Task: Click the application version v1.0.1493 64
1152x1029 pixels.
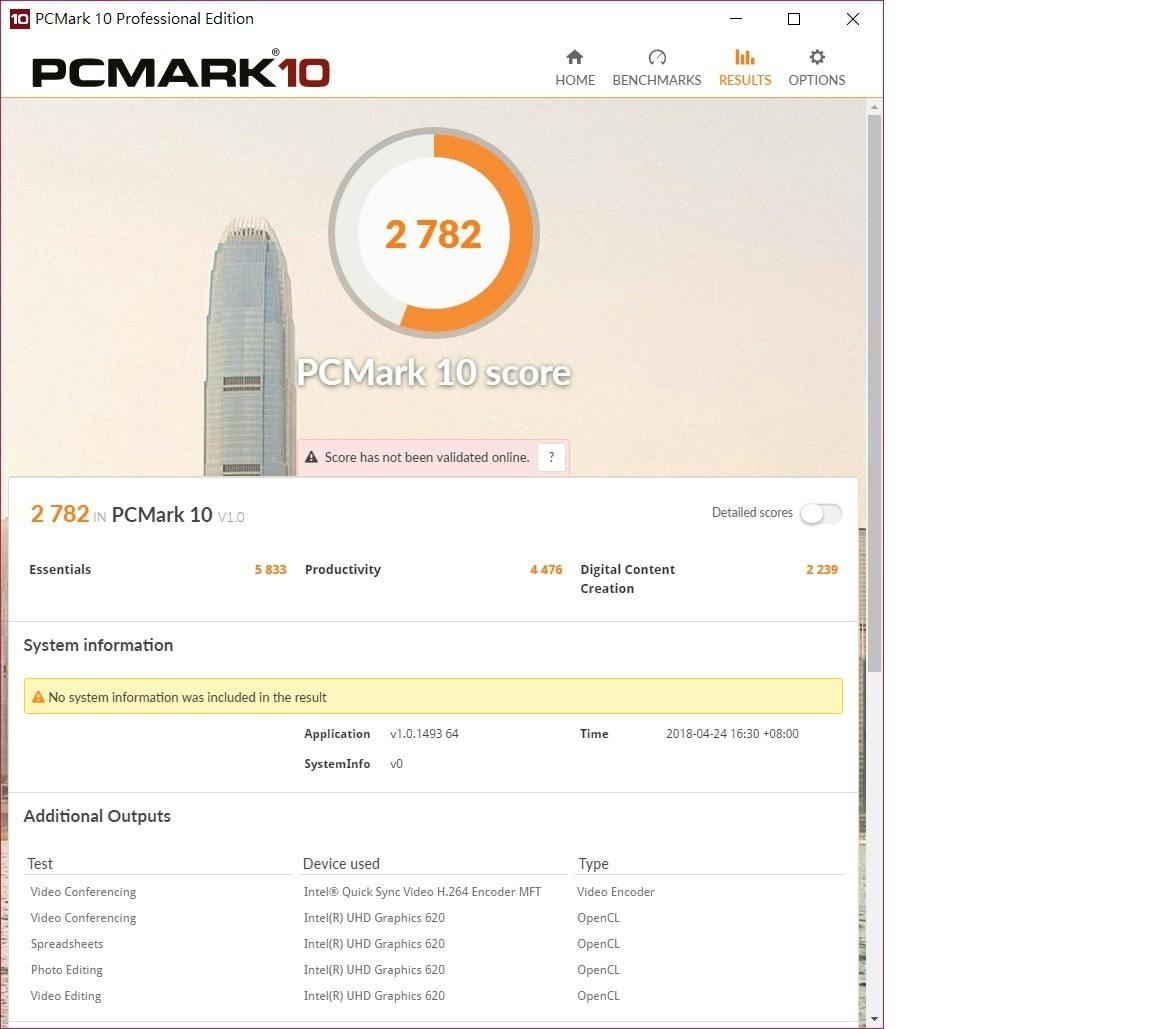Action: [424, 734]
